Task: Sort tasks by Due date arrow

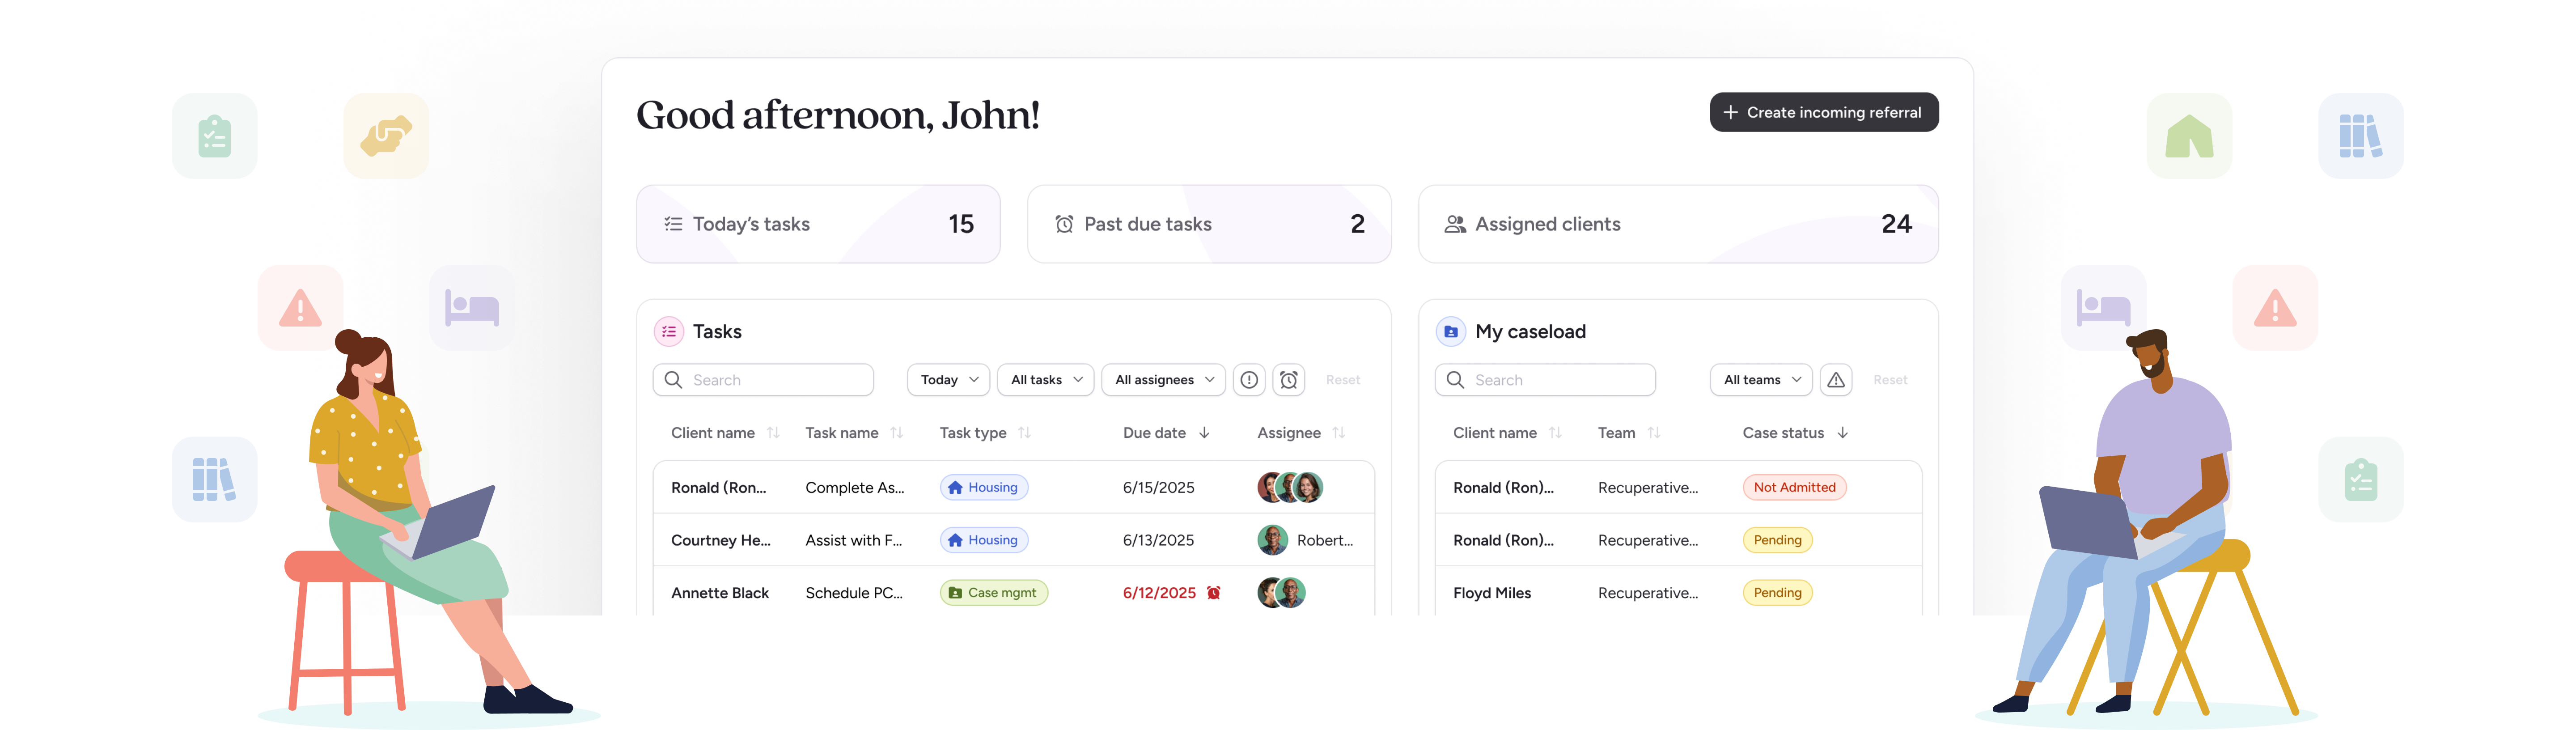Action: point(1204,433)
